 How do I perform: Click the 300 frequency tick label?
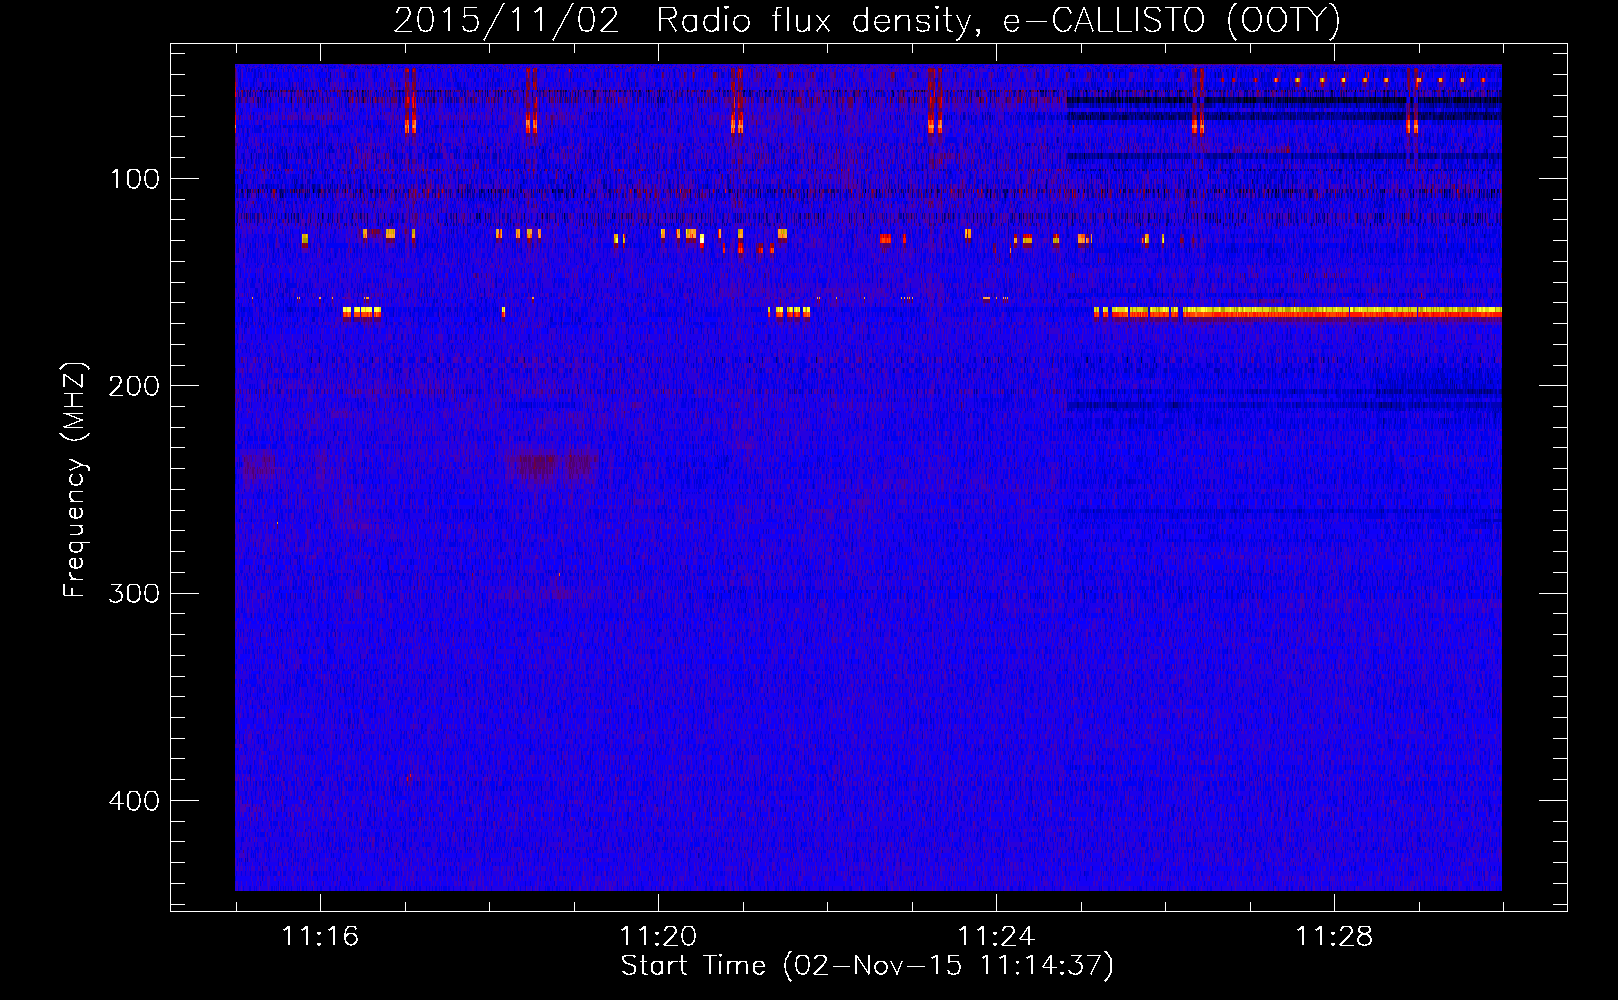point(133,594)
